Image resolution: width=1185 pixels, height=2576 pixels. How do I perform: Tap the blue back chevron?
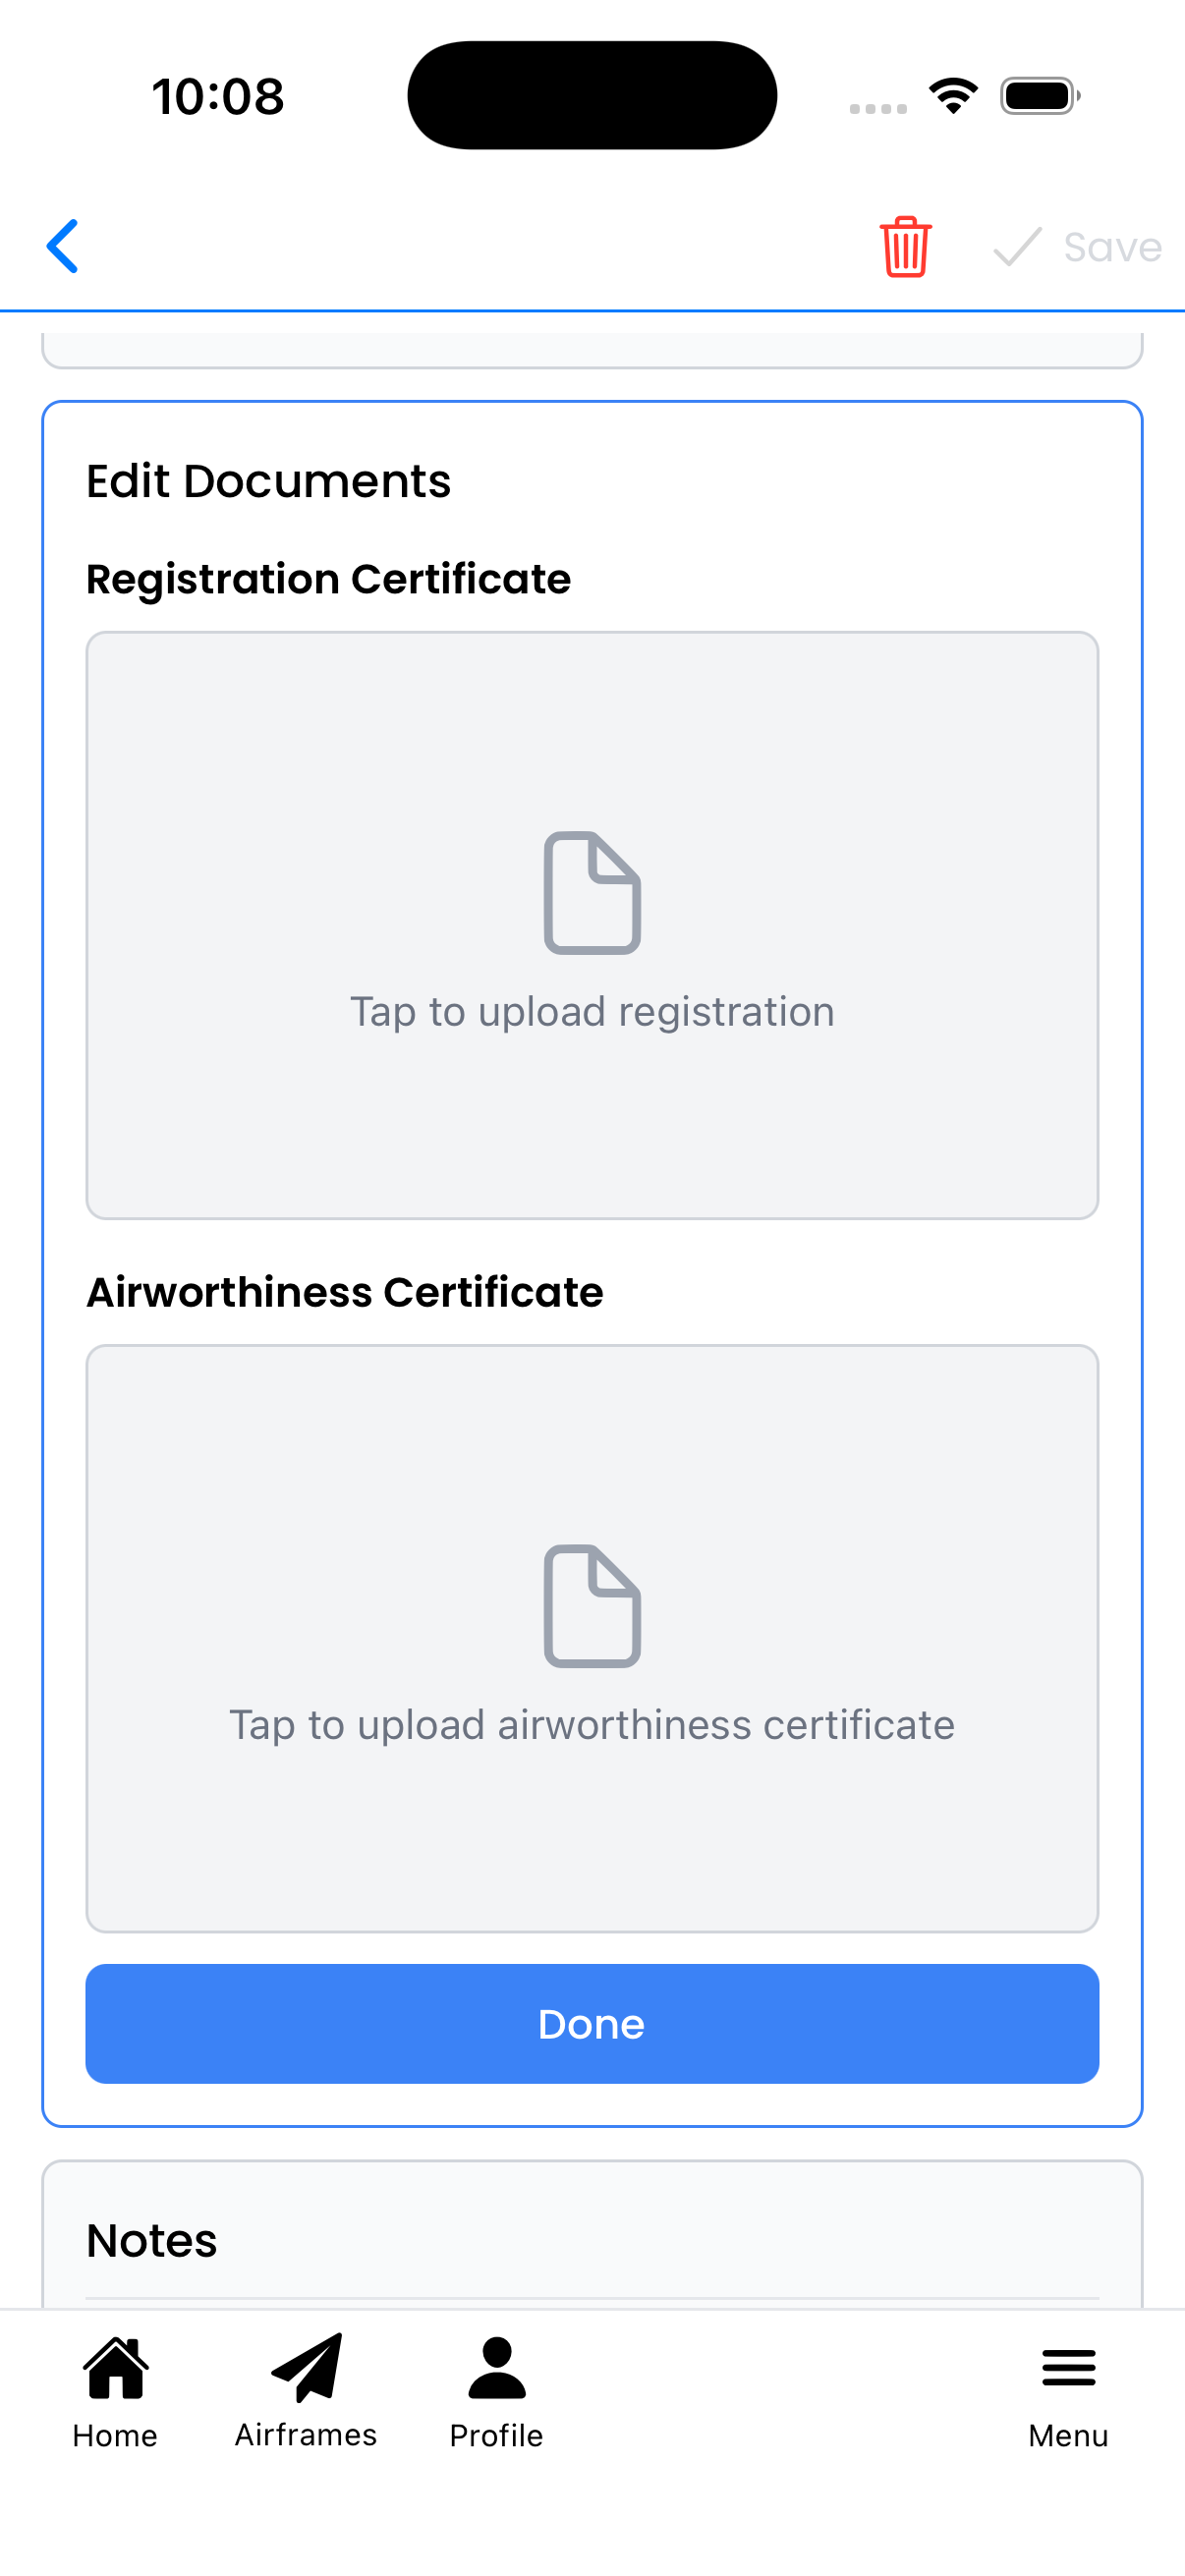(62, 246)
